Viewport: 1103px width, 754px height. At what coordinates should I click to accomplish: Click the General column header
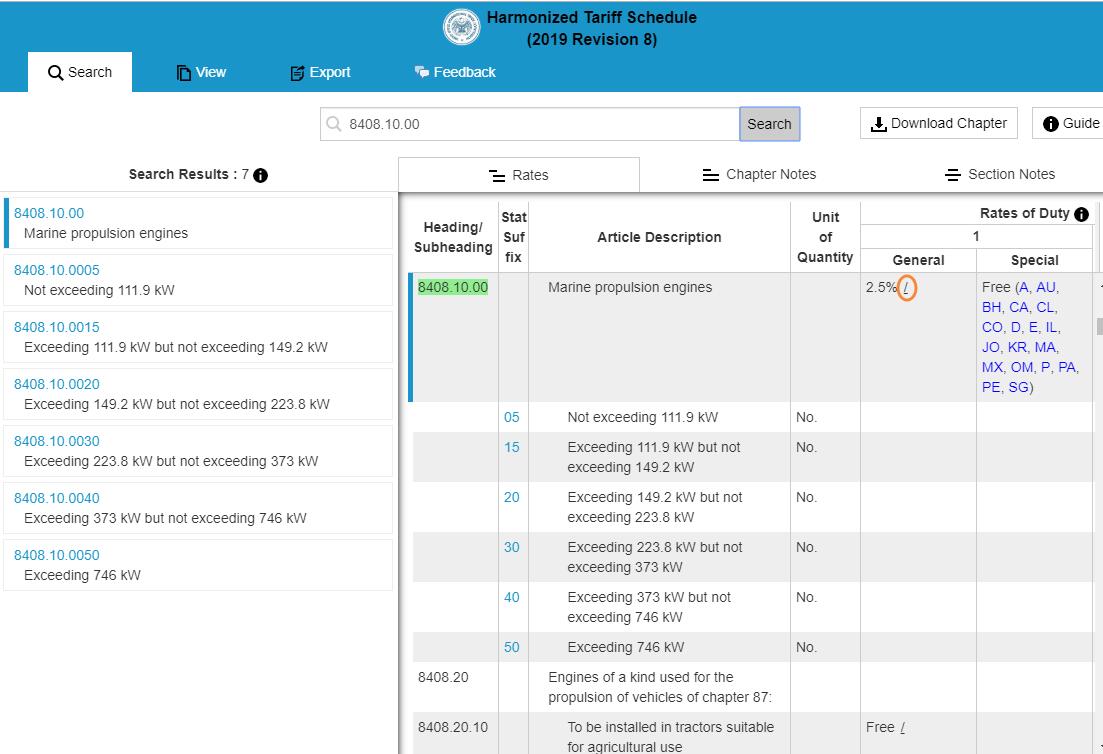pos(918,260)
